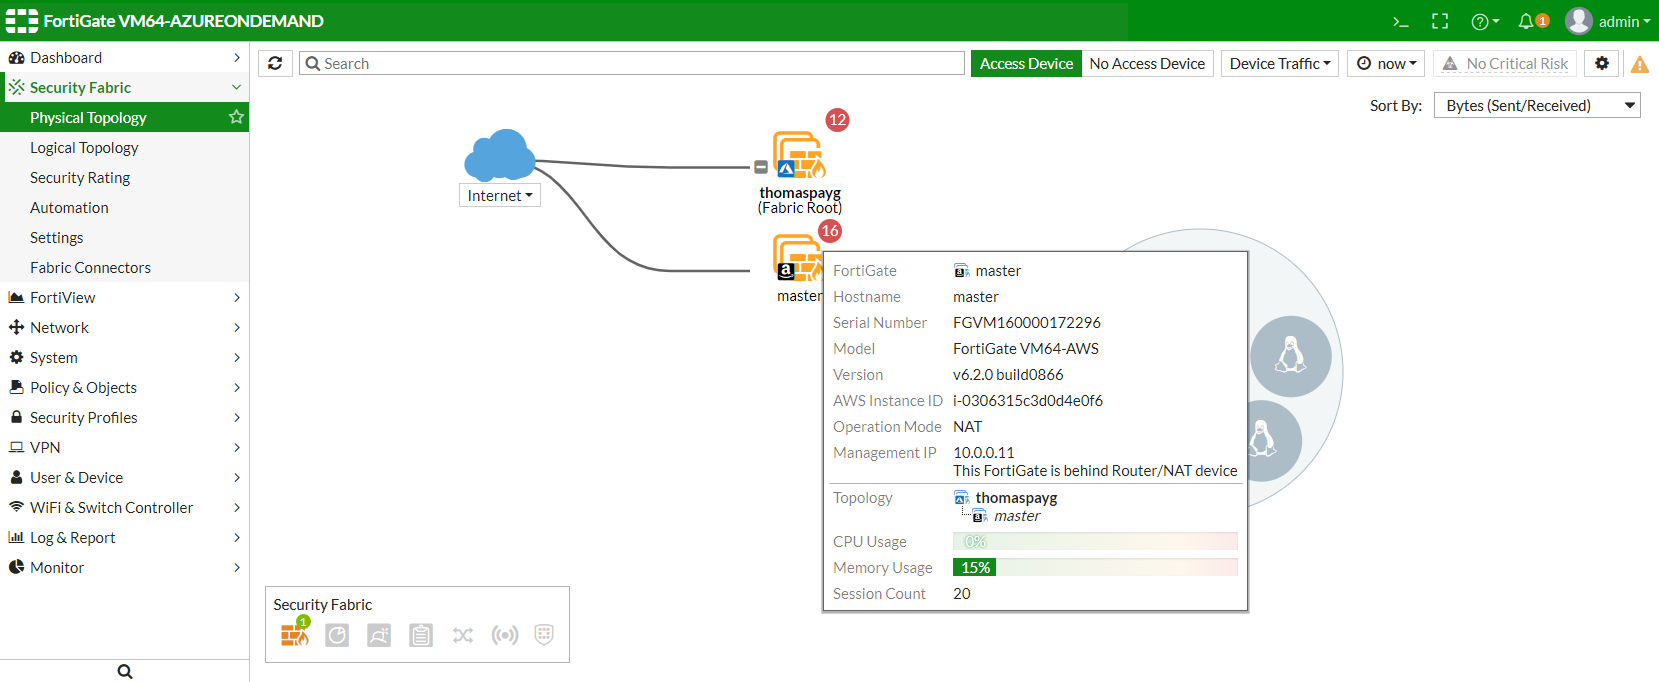The image size is (1659, 682).
Task: Click the wireless signal icon in Security Fabric legend
Action: pos(505,635)
